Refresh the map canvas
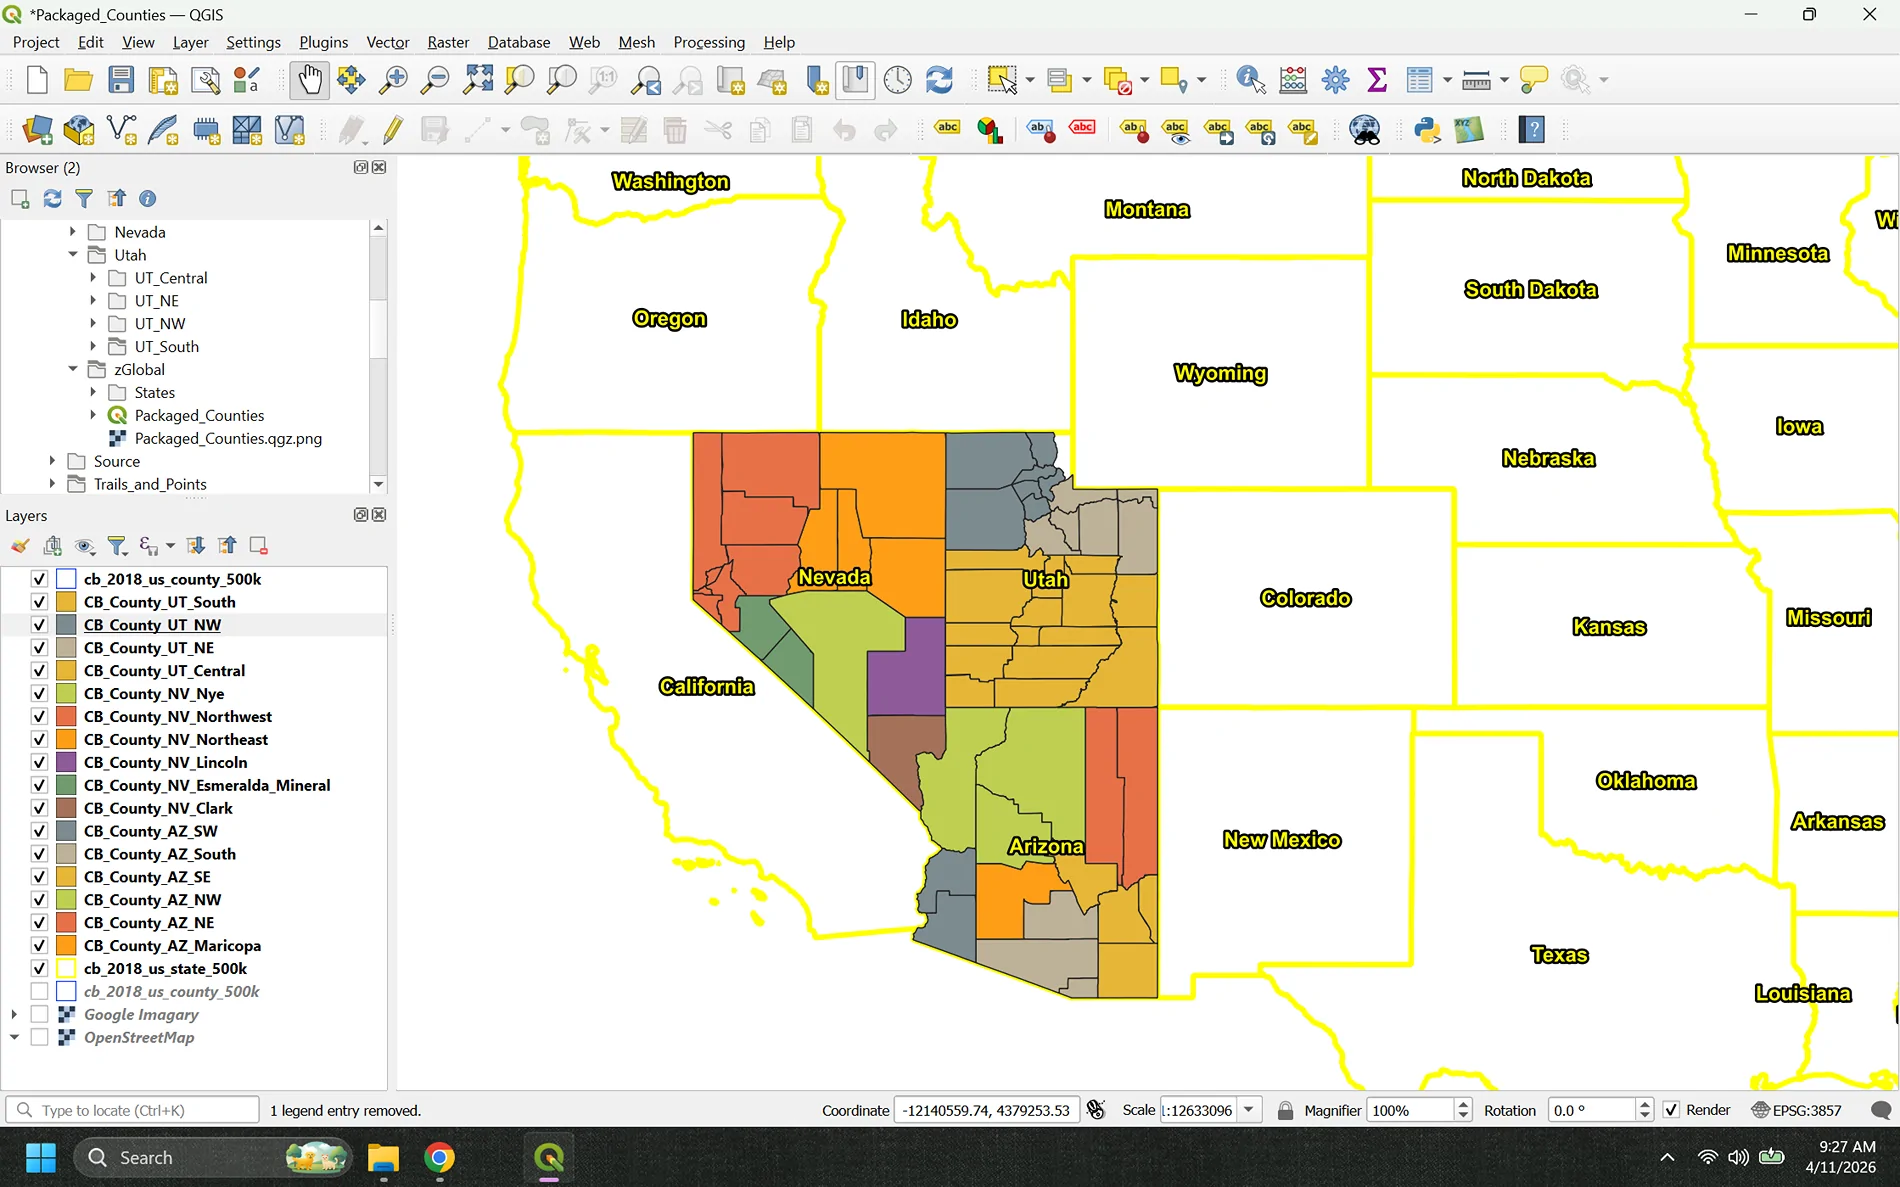1900x1187 pixels. tap(939, 80)
